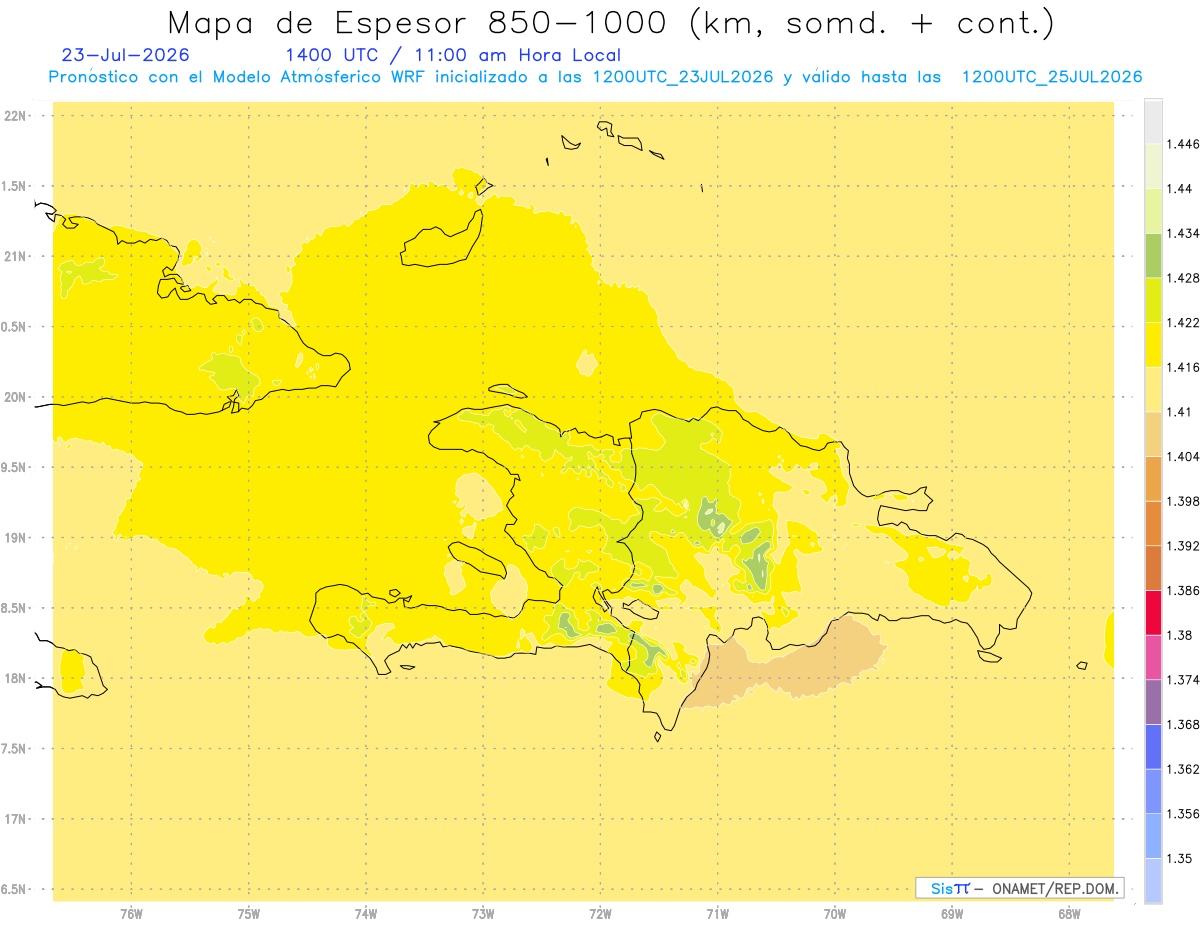Click the '68W' longitude label
The height and width of the screenshot is (927, 1200).
point(1069,914)
